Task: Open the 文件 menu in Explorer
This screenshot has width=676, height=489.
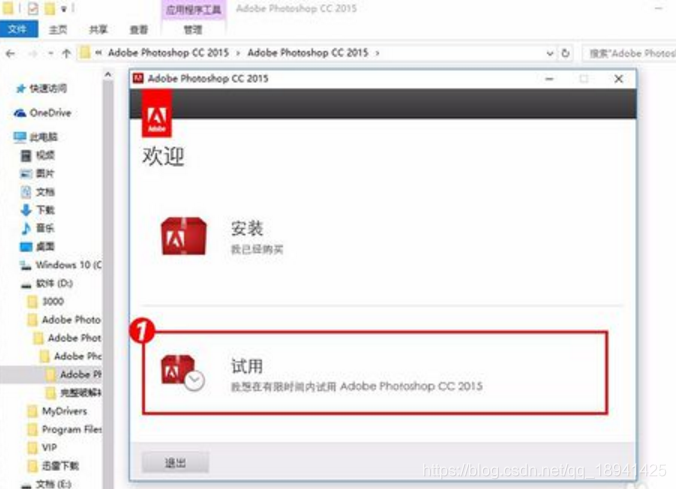Action: [x=17, y=29]
